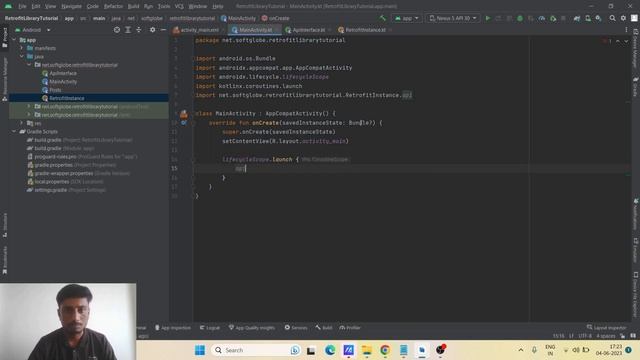Open the File menu
640x360 pixels.
(x=22, y=6)
